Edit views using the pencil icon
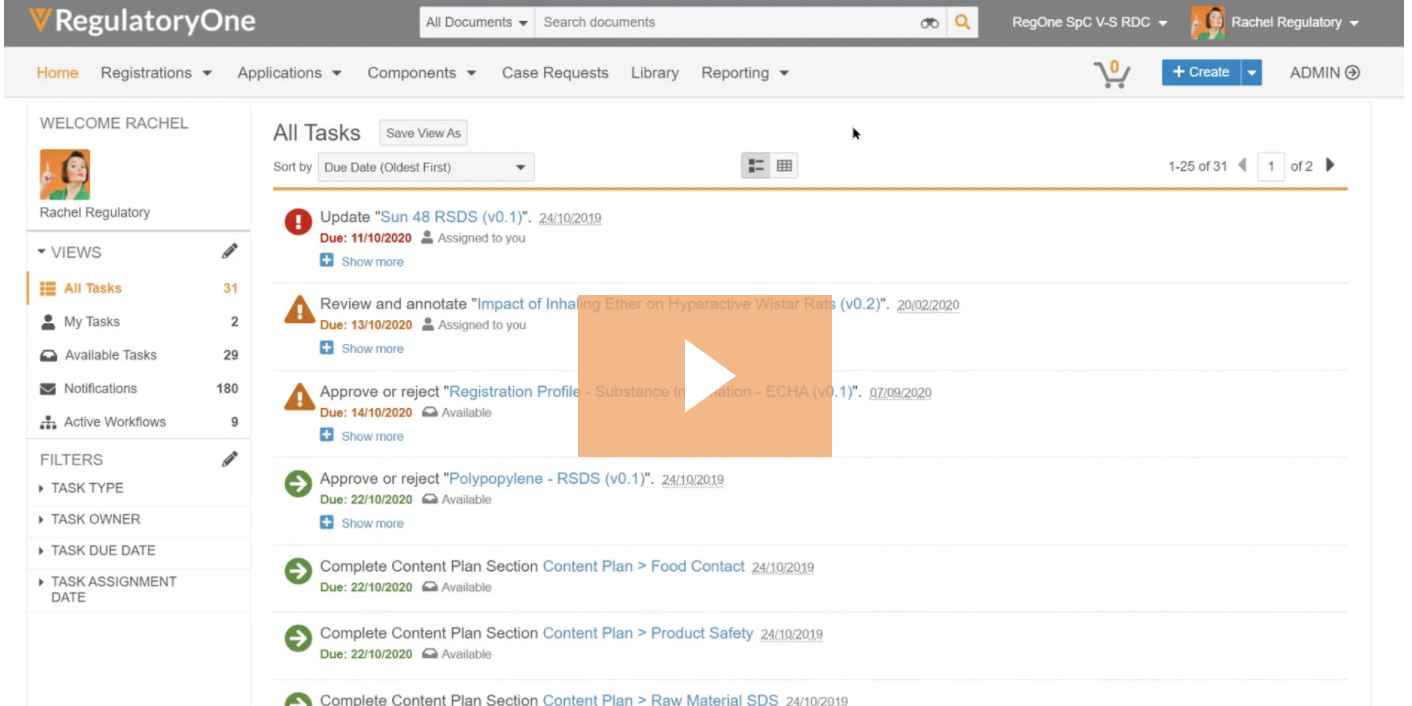This screenshot has height=706, width=1412. 231,252
